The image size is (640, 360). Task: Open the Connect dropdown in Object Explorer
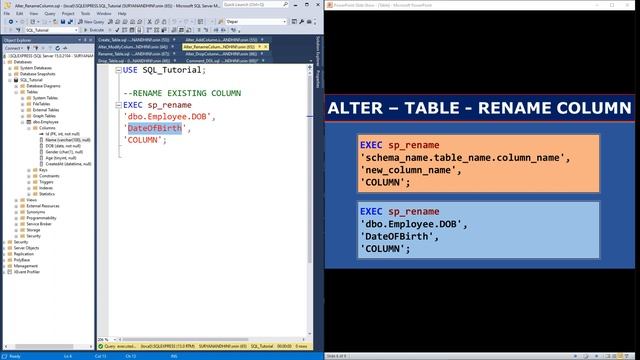tap(13, 48)
